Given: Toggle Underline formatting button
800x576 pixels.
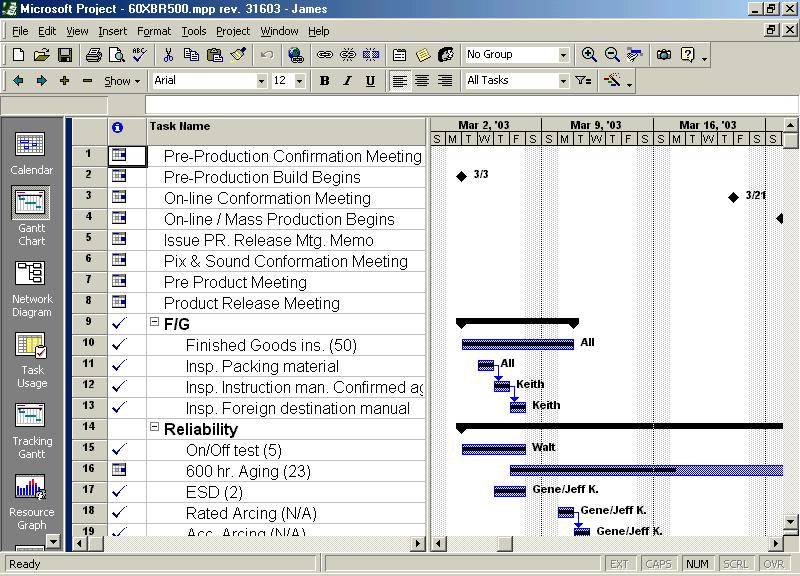Looking at the screenshot, I should click(x=370, y=81).
